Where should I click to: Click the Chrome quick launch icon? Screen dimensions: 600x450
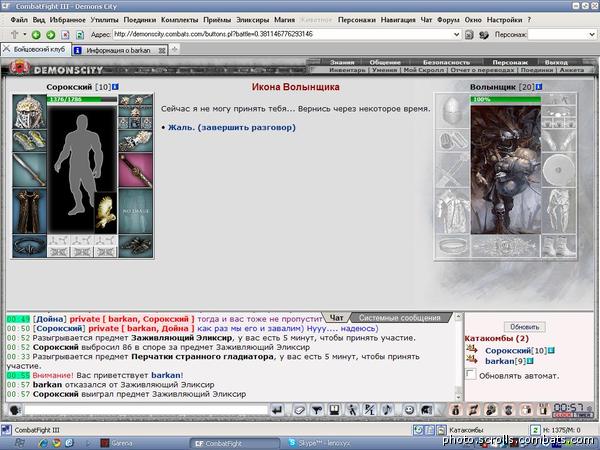[56, 443]
